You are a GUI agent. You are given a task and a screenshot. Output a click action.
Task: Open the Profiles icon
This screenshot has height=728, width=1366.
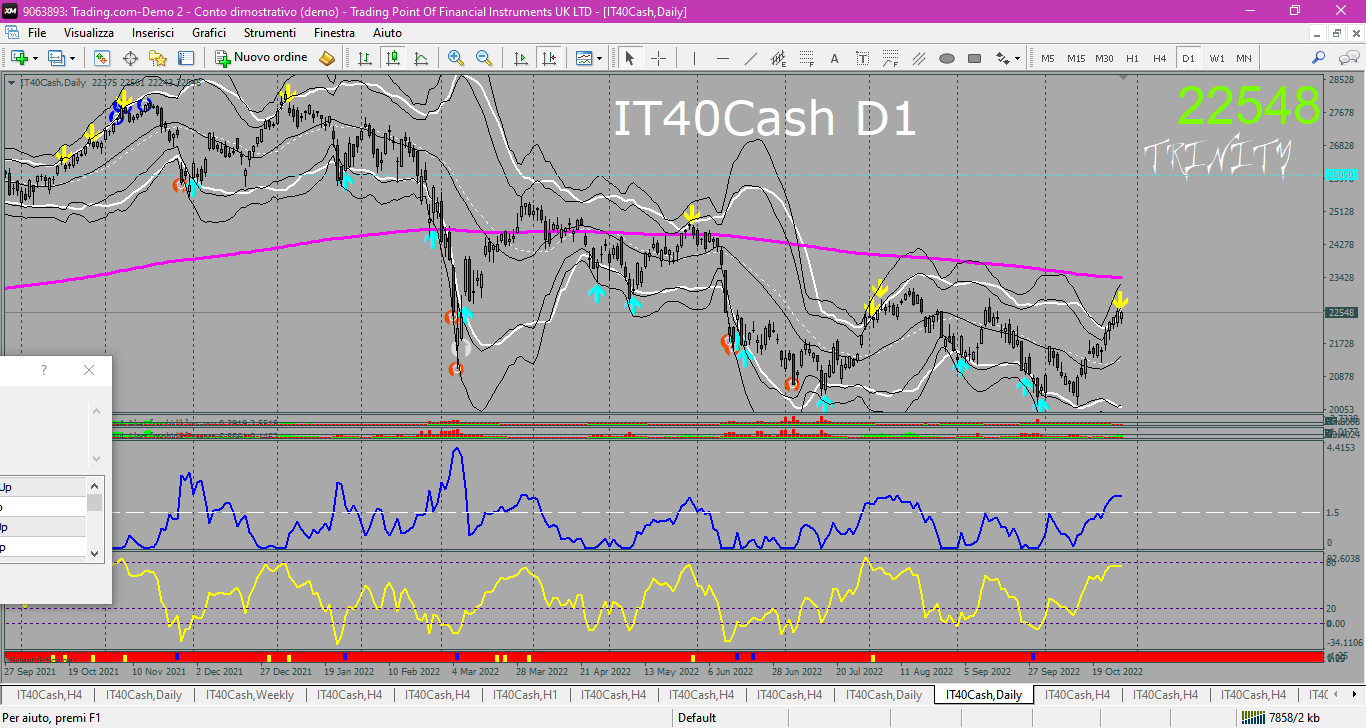coord(56,58)
